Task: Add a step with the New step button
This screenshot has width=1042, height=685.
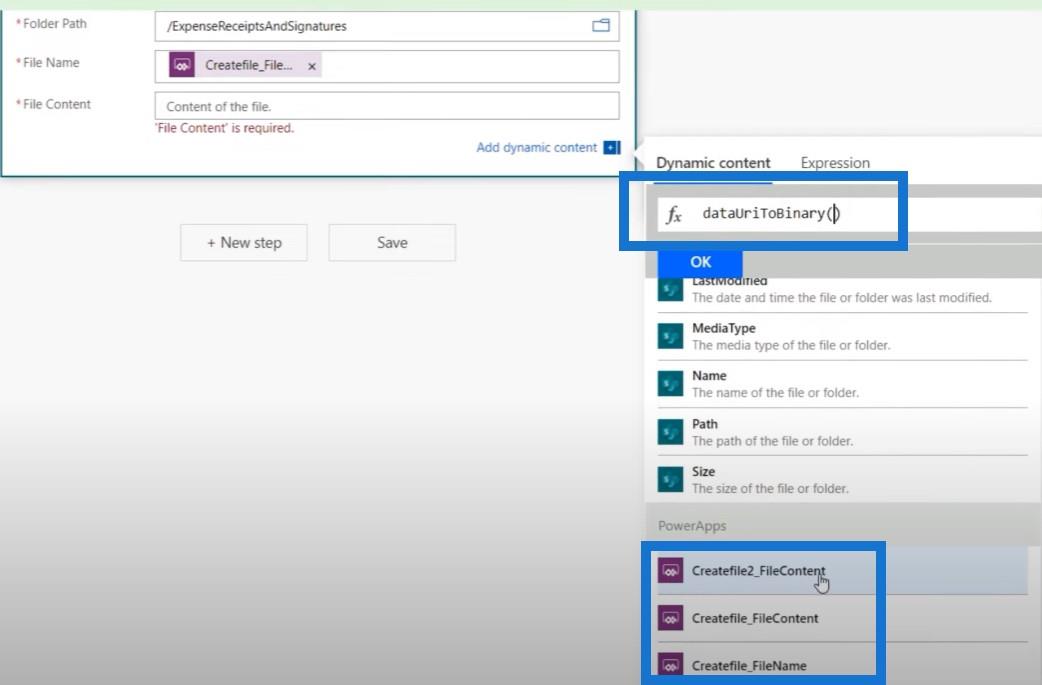Action: click(x=243, y=243)
